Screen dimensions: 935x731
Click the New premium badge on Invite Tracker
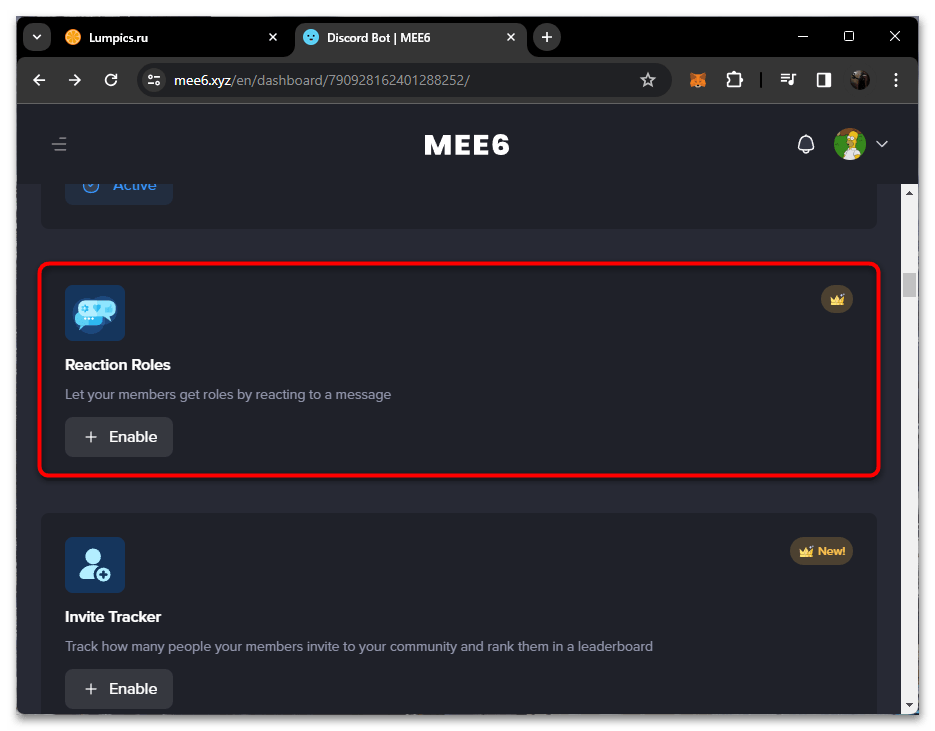pyautogui.click(x=821, y=551)
